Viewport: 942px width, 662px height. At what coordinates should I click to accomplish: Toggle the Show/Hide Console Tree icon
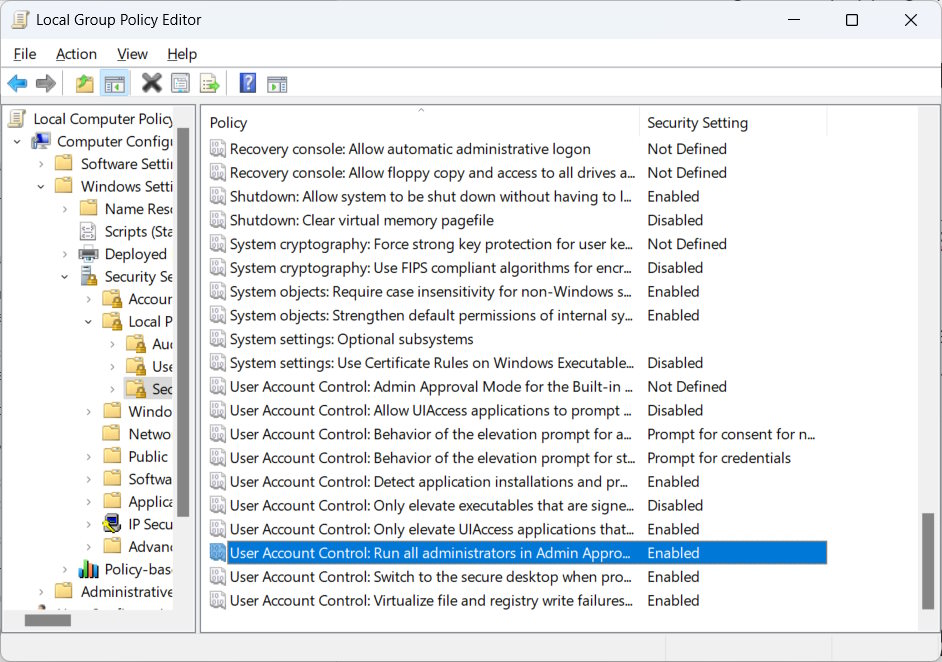114,83
